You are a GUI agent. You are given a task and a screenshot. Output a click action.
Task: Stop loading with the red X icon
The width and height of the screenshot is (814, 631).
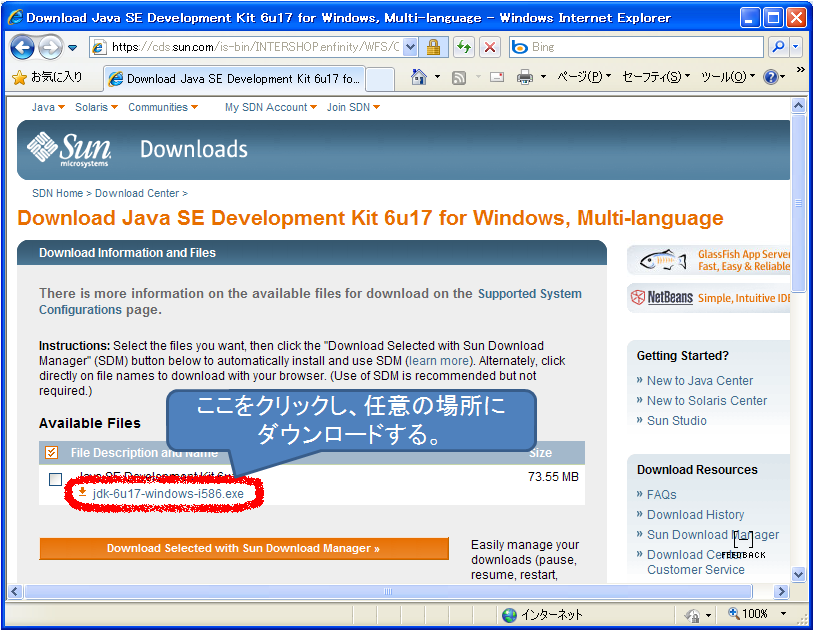click(x=490, y=47)
